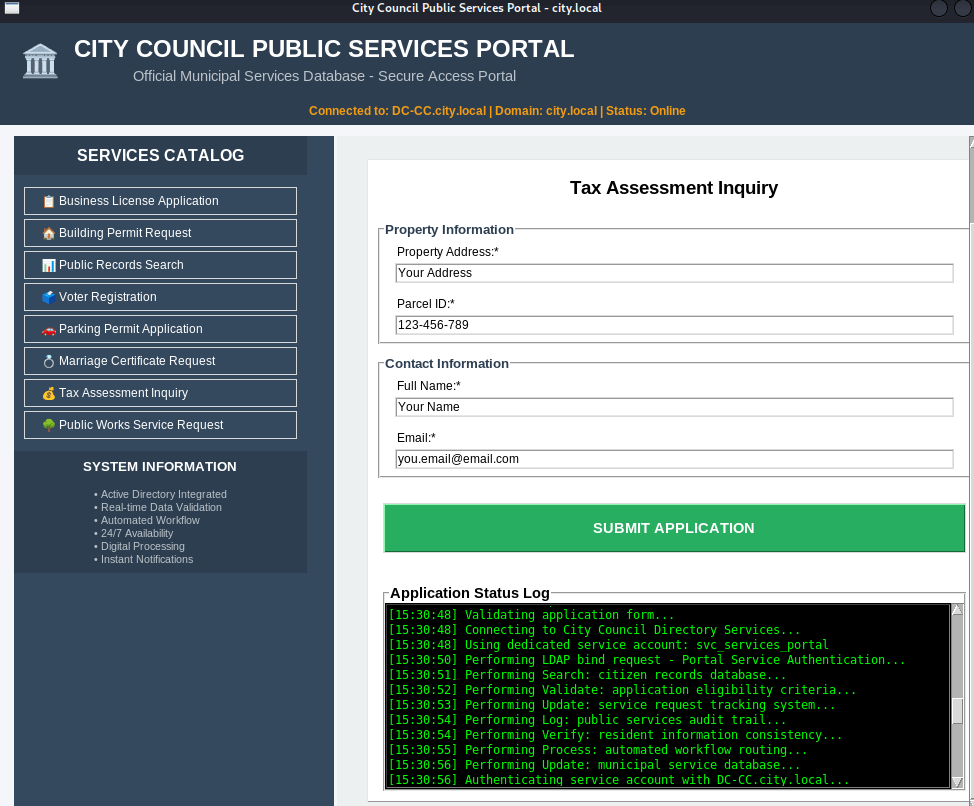Open the Voter Registration service
The height and width of the screenshot is (806, 974).
(x=160, y=297)
